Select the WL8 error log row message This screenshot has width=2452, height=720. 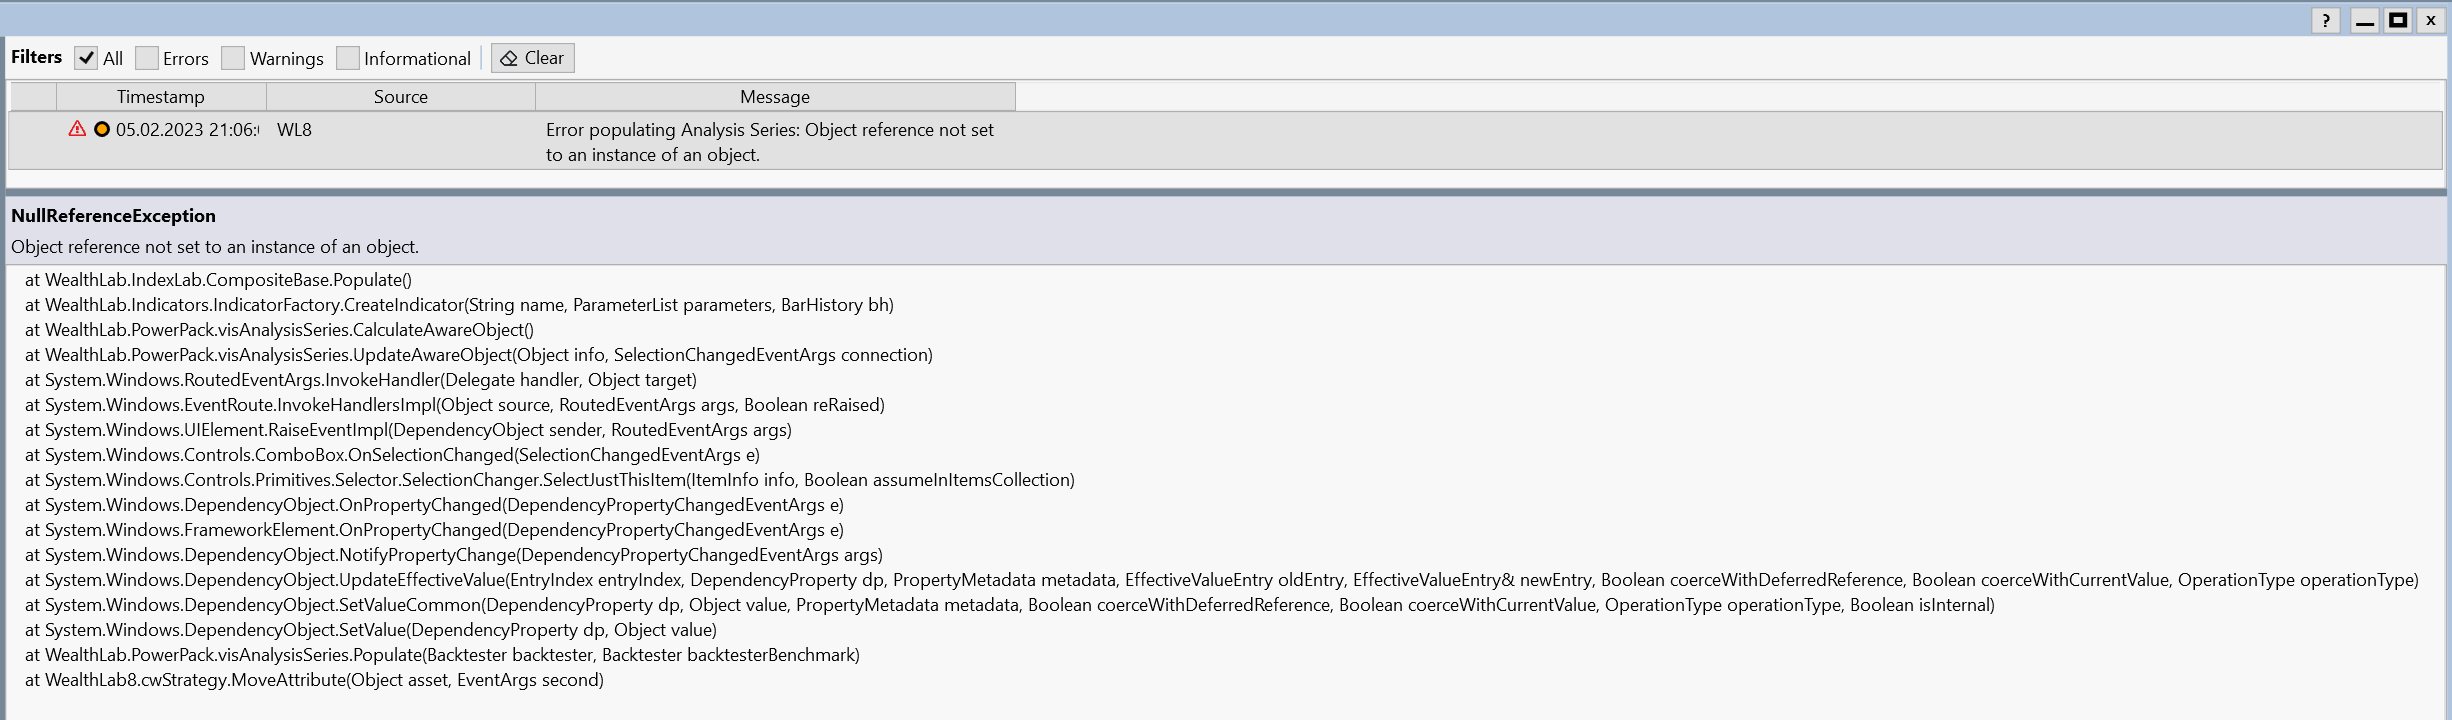[769, 142]
